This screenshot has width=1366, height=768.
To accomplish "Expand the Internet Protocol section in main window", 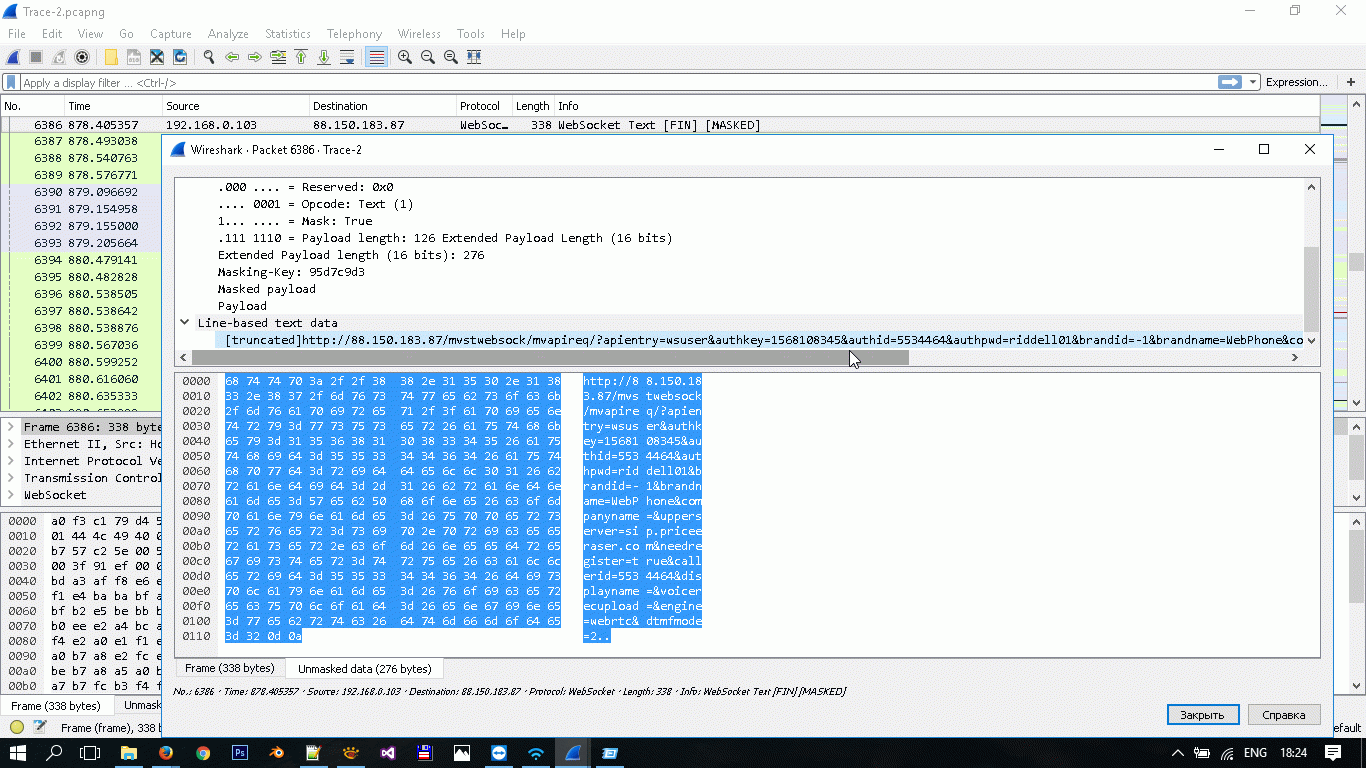I will click(11, 461).
